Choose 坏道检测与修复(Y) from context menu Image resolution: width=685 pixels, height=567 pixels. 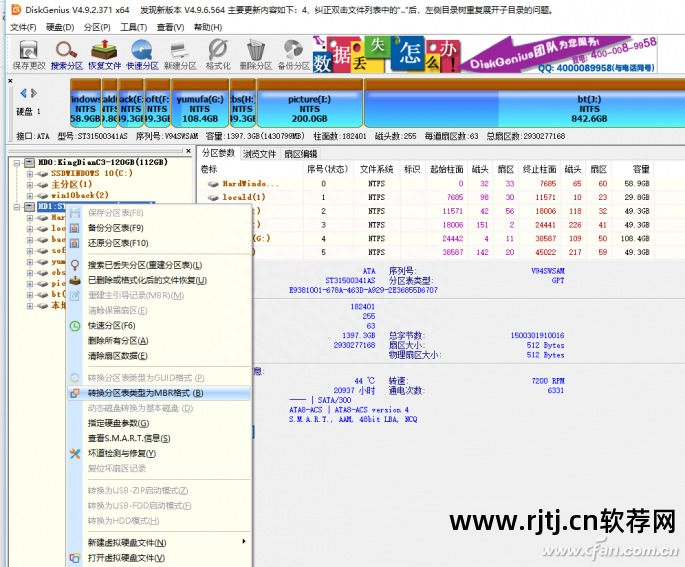click(159, 453)
